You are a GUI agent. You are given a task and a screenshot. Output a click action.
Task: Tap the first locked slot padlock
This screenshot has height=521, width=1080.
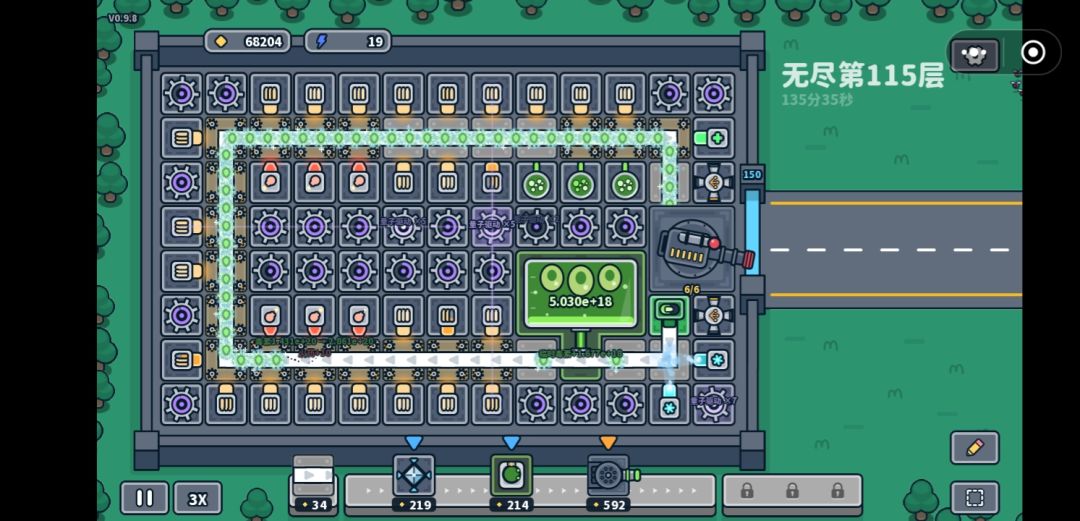pos(747,491)
